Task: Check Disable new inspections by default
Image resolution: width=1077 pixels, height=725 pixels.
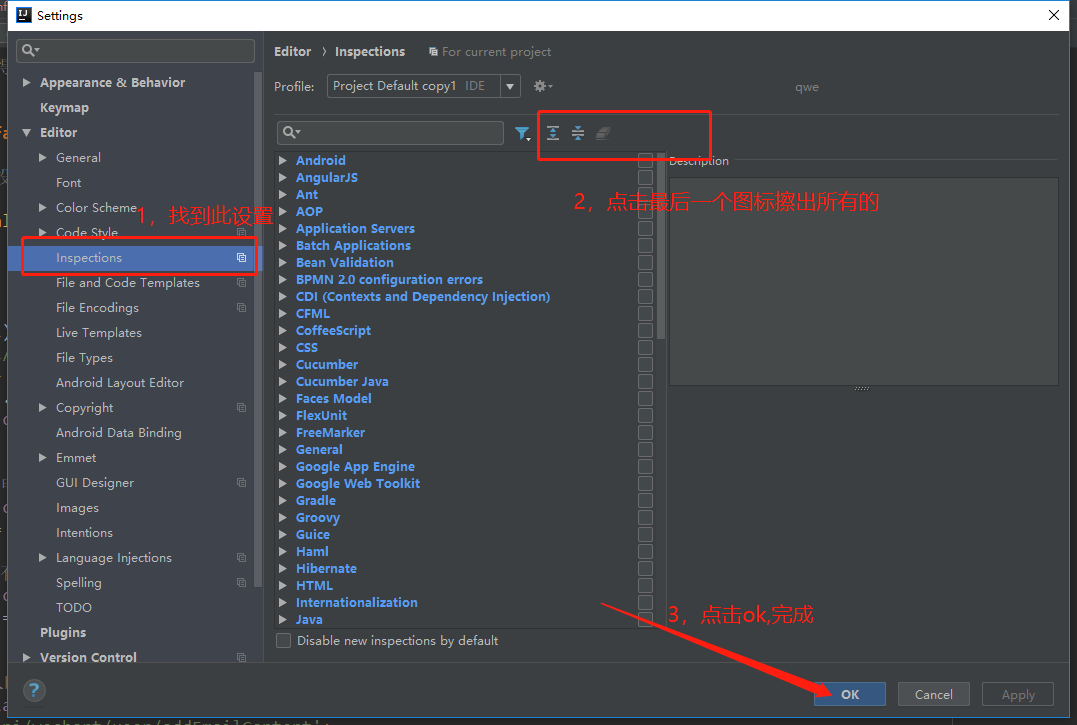Action: [283, 641]
